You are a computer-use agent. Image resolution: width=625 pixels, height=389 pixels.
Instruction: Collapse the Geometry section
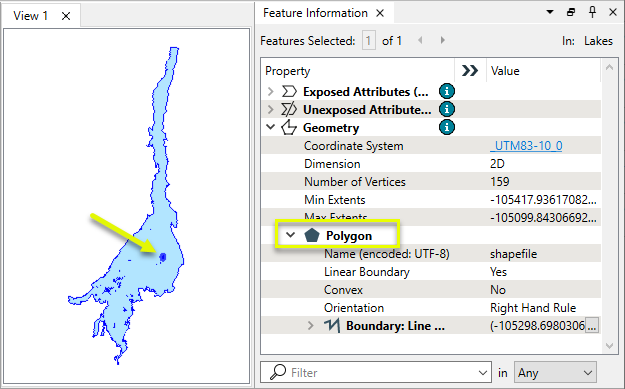tap(271, 127)
